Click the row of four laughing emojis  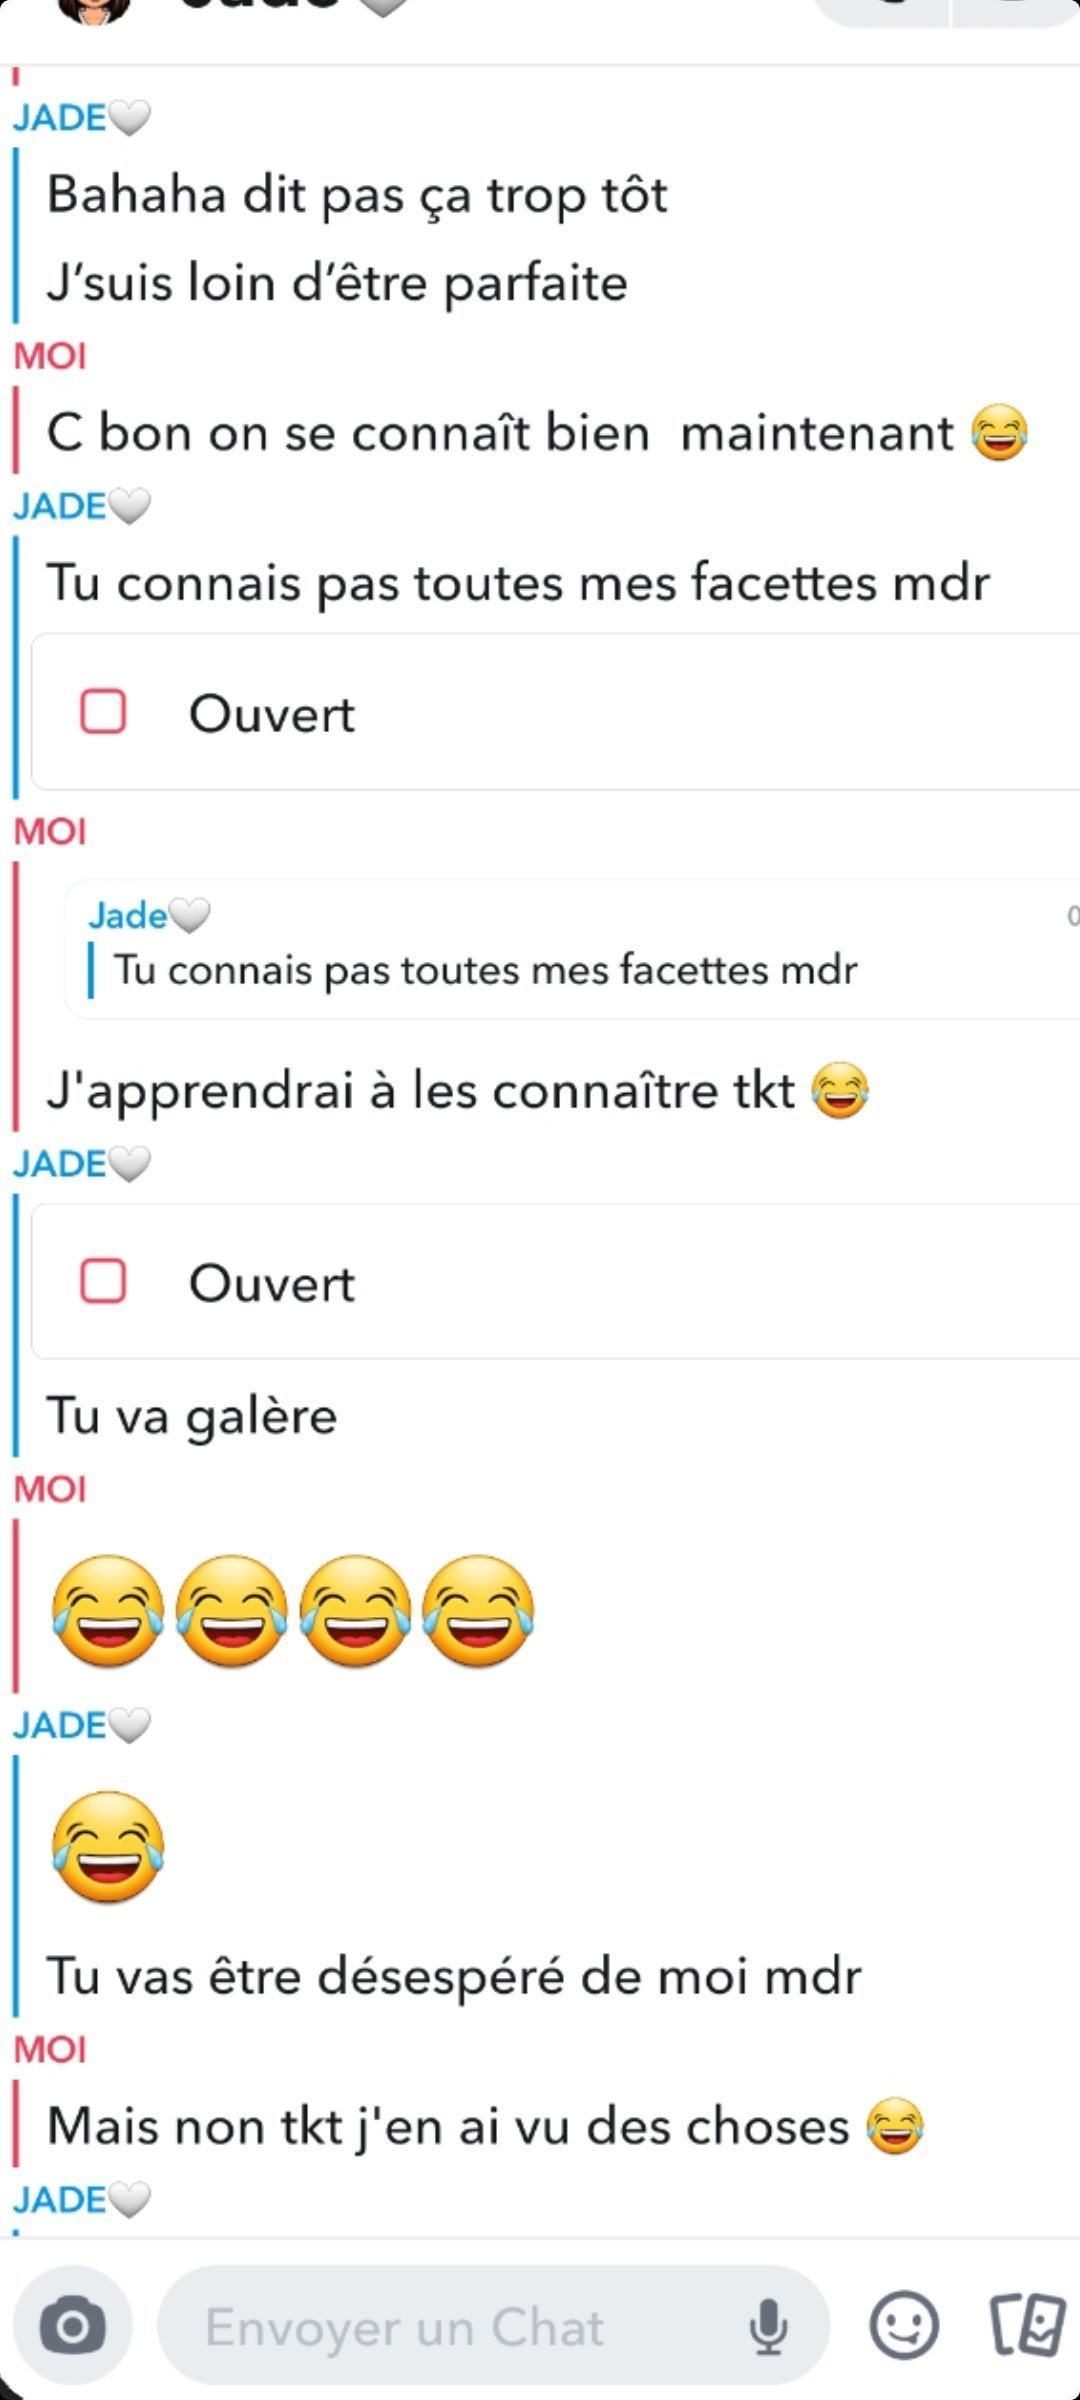click(293, 1612)
